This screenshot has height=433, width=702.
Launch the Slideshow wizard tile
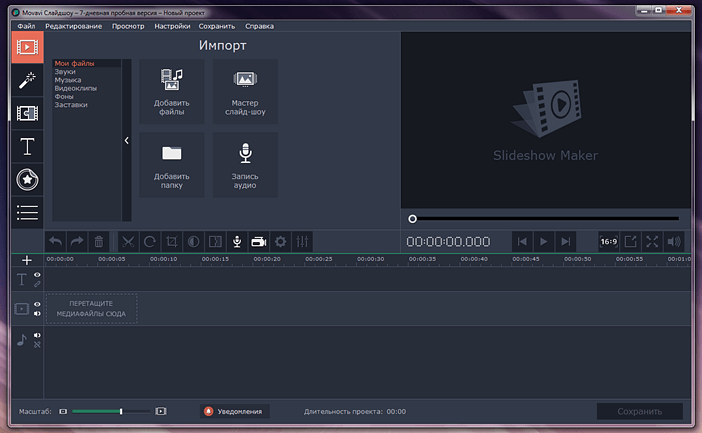click(245, 91)
